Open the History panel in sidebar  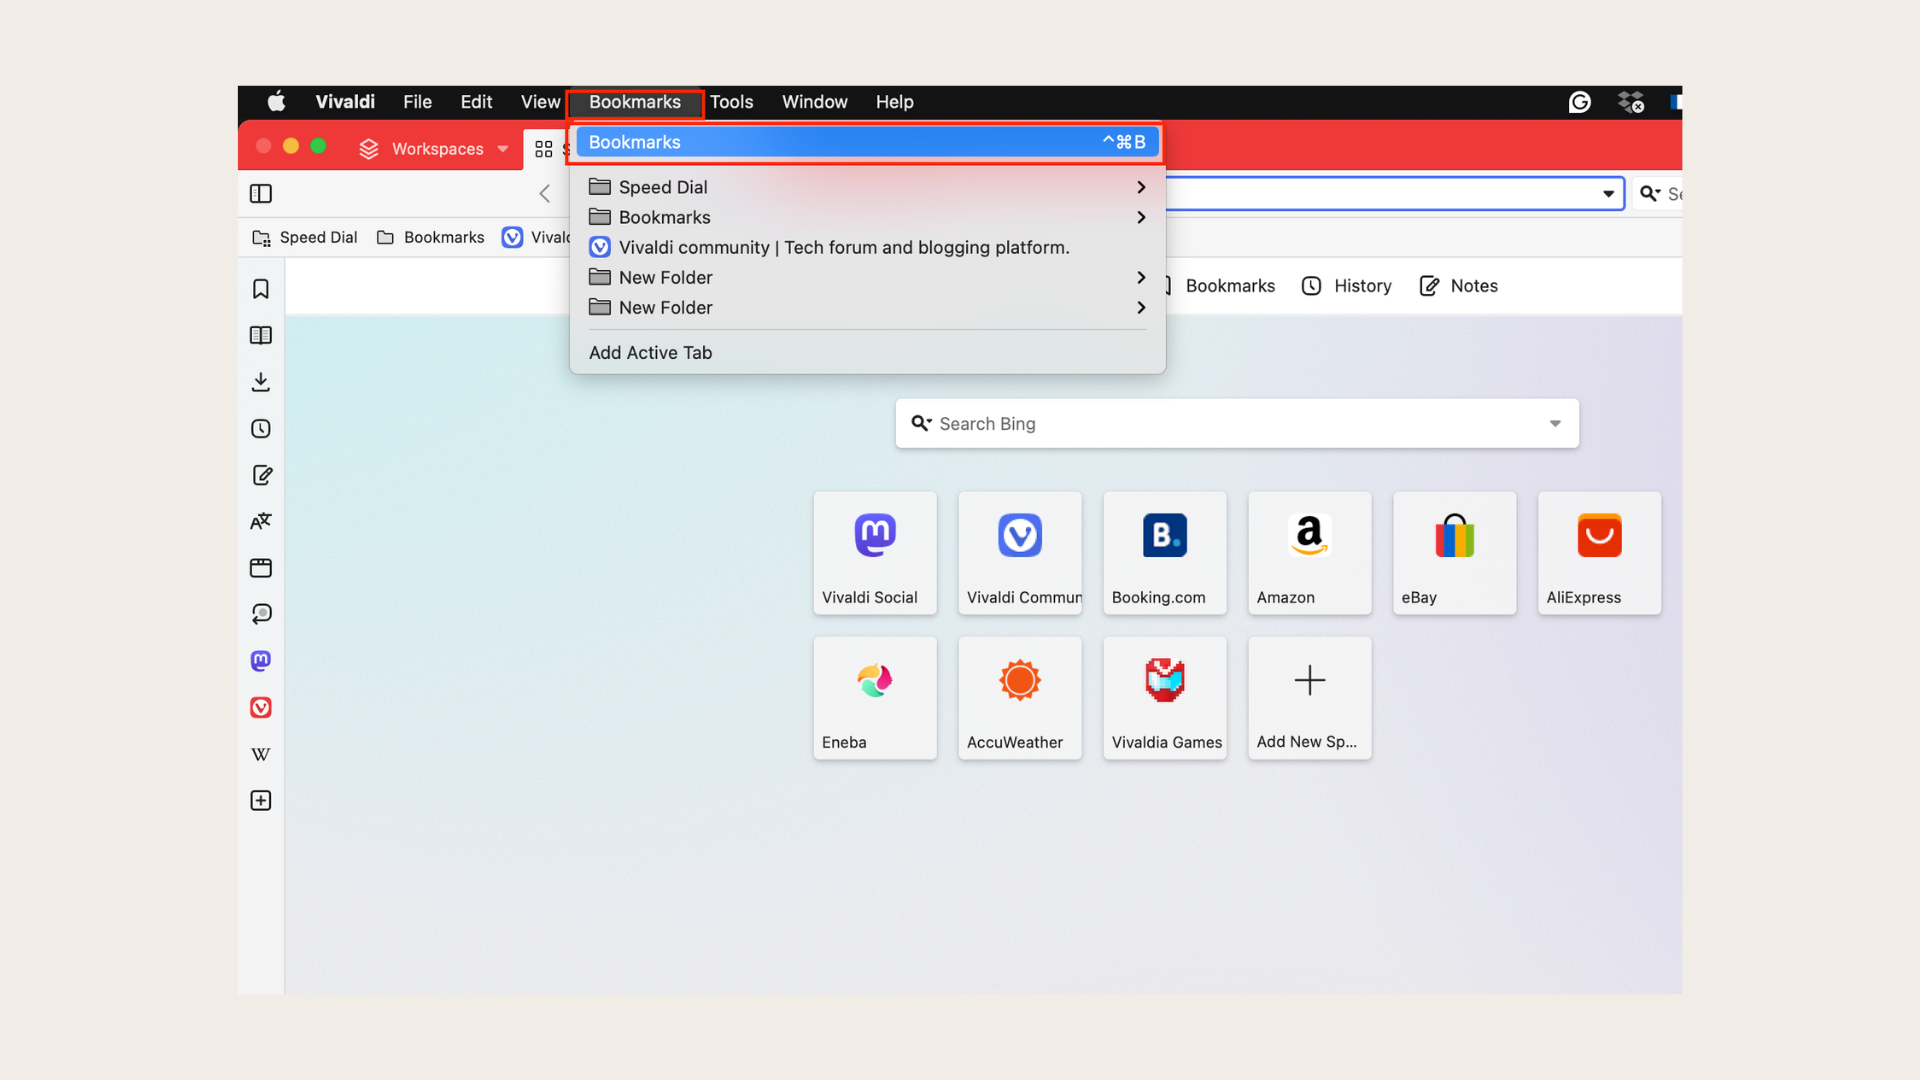pyautogui.click(x=260, y=428)
